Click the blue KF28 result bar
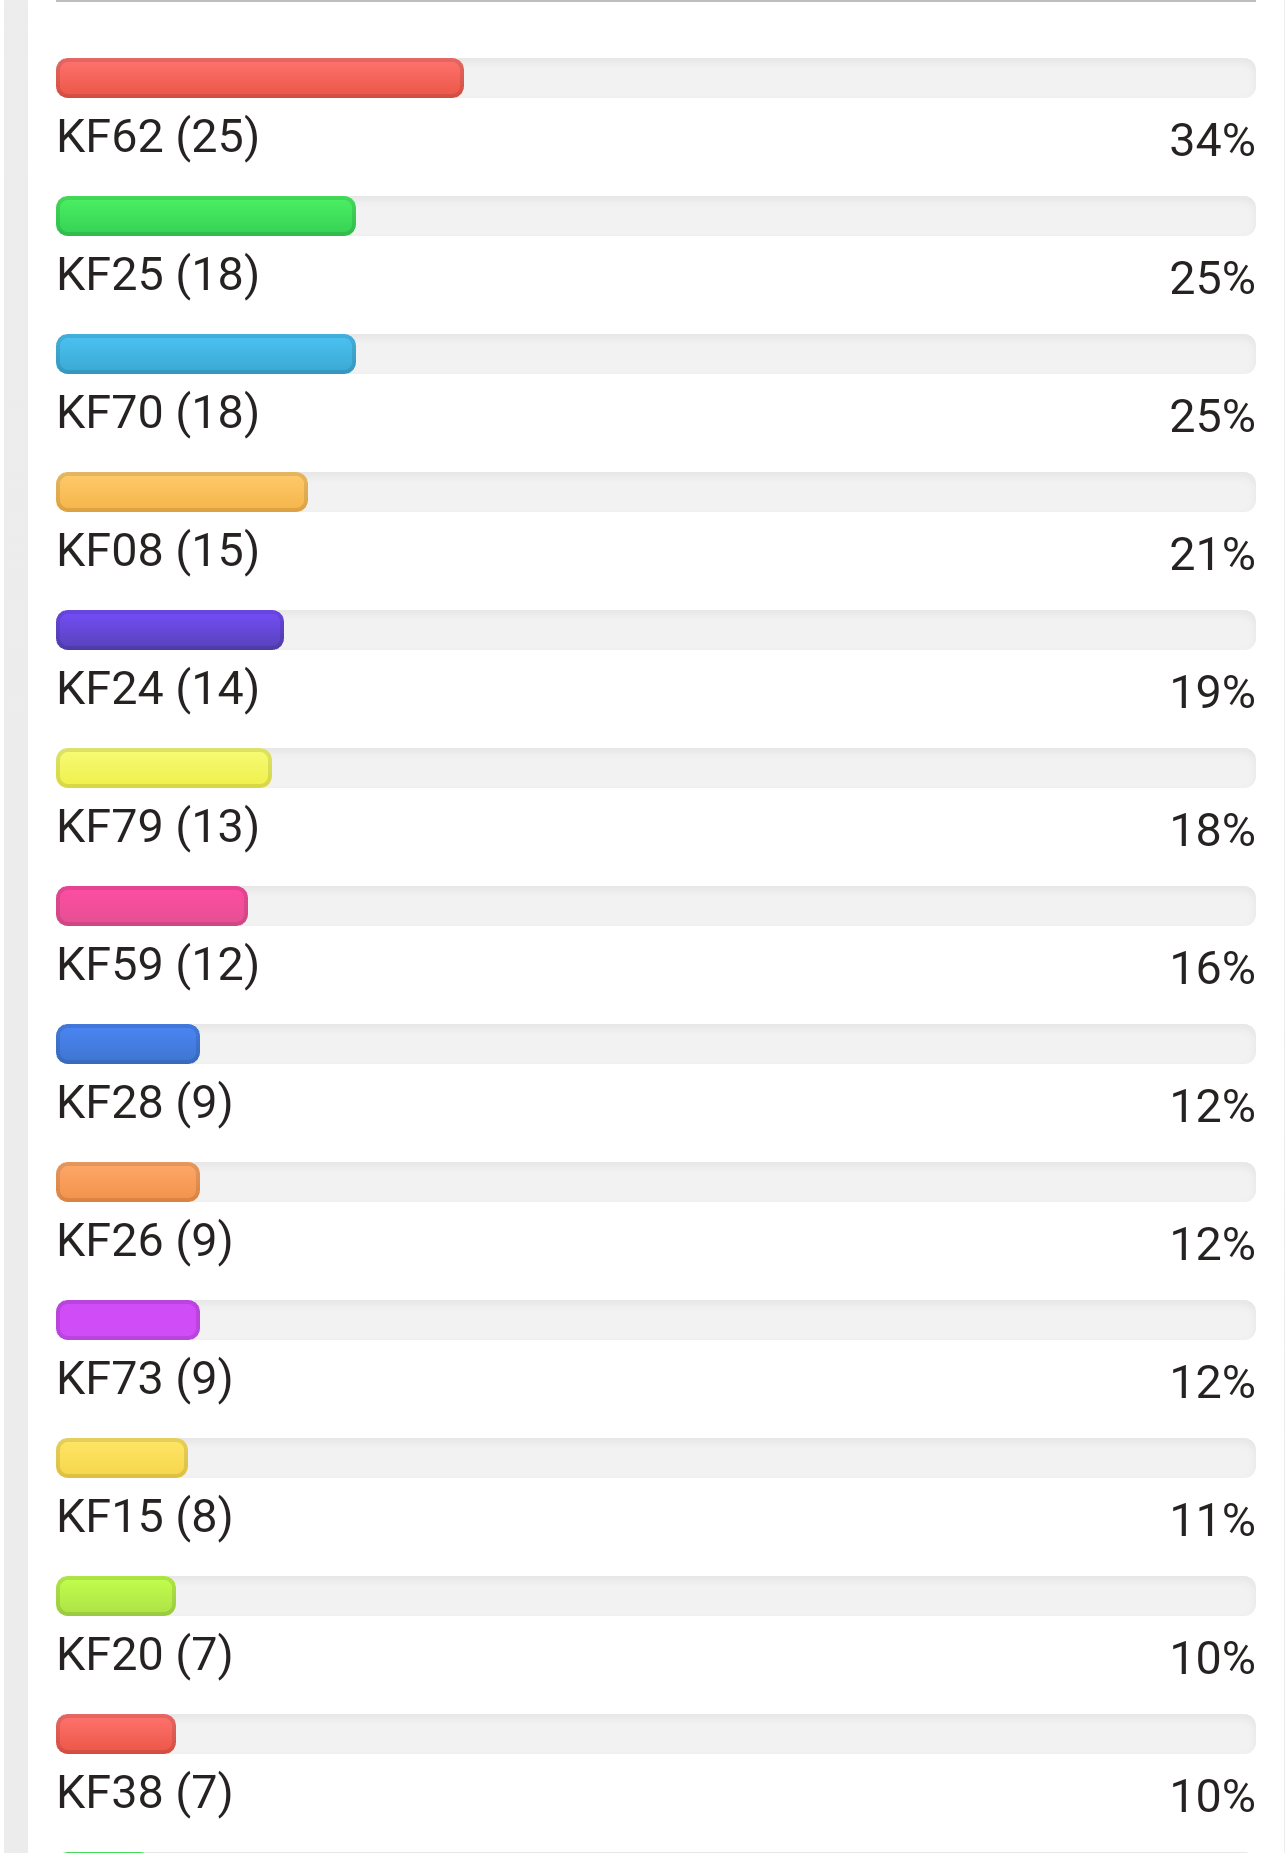This screenshot has width=1285, height=1853. (128, 1044)
